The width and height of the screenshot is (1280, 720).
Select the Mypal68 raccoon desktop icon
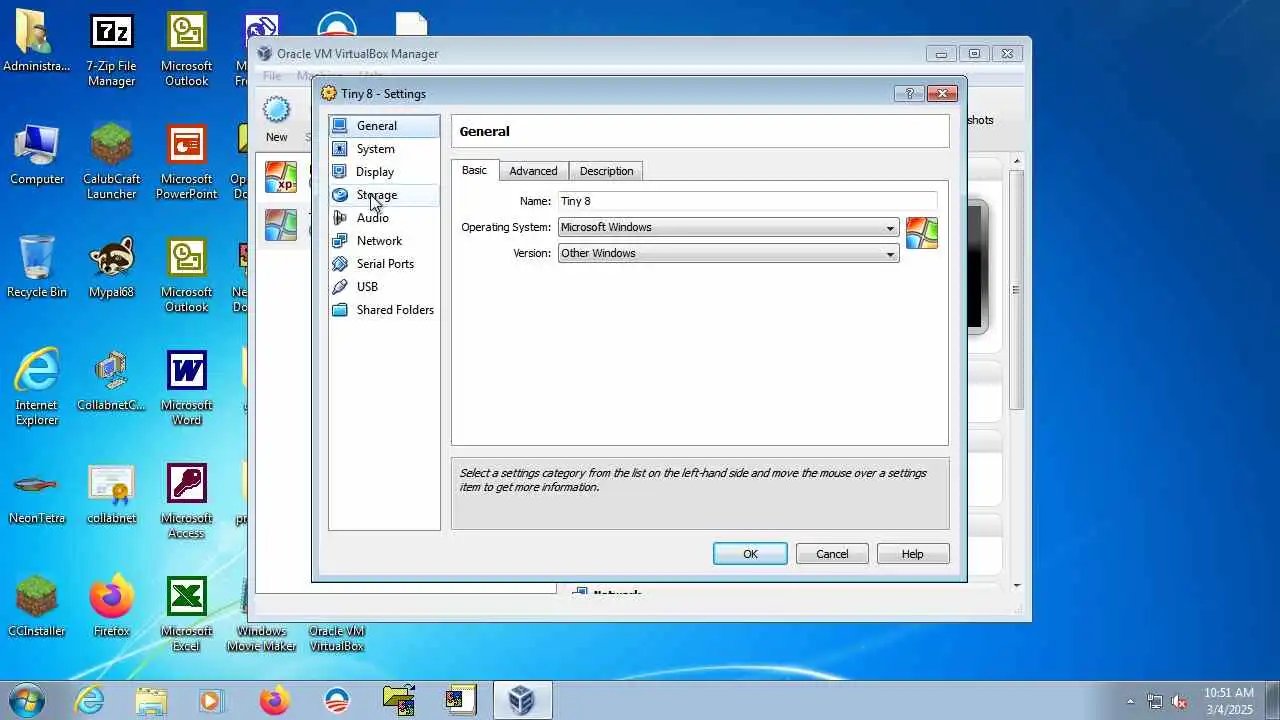pos(111,269)
